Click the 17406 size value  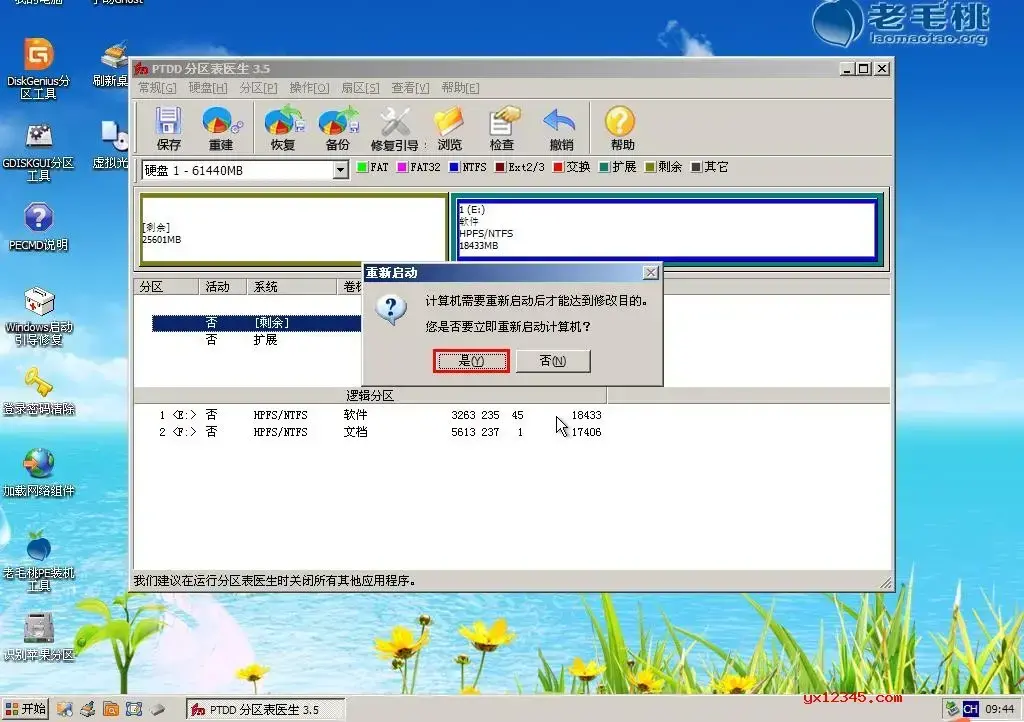tap(586, 432)
